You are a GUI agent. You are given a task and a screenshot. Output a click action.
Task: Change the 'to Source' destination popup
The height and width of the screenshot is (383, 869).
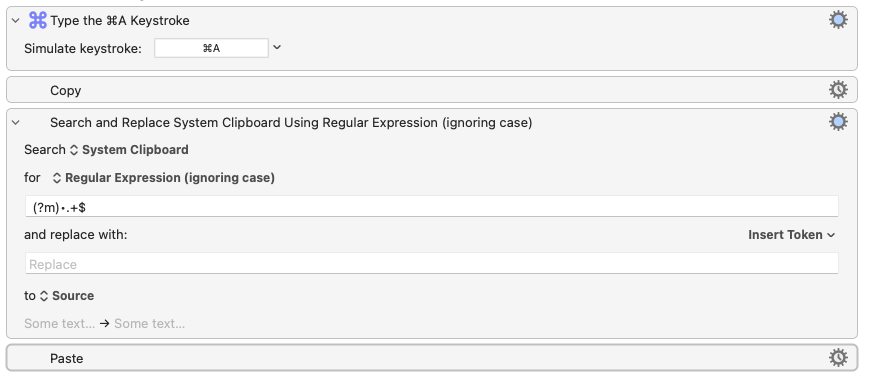[x=67, y=296]
